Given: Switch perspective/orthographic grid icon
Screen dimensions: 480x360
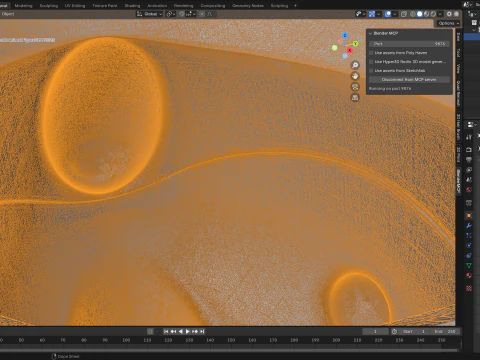Looking at the screenshot, I should [x=355, y=97].
